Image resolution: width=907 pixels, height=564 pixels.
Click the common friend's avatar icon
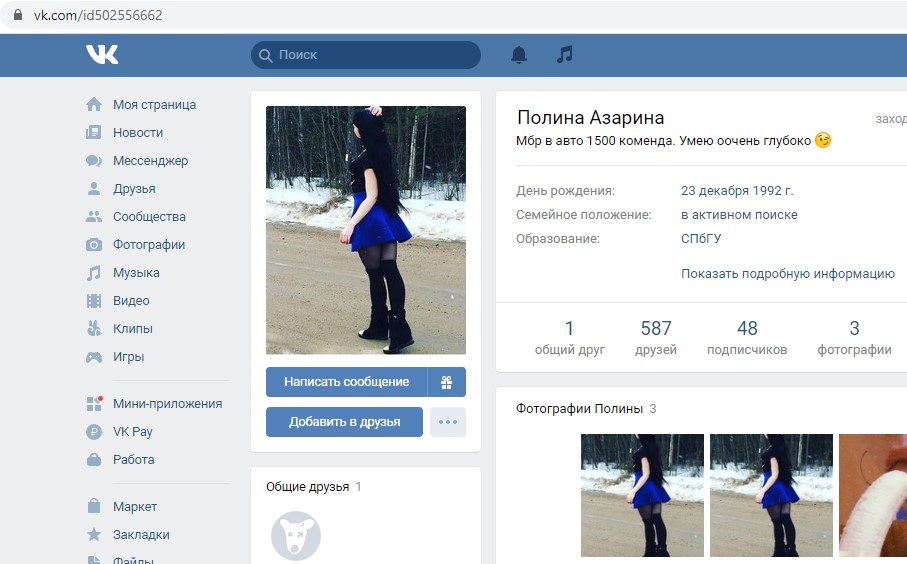(x=295, y=536)
